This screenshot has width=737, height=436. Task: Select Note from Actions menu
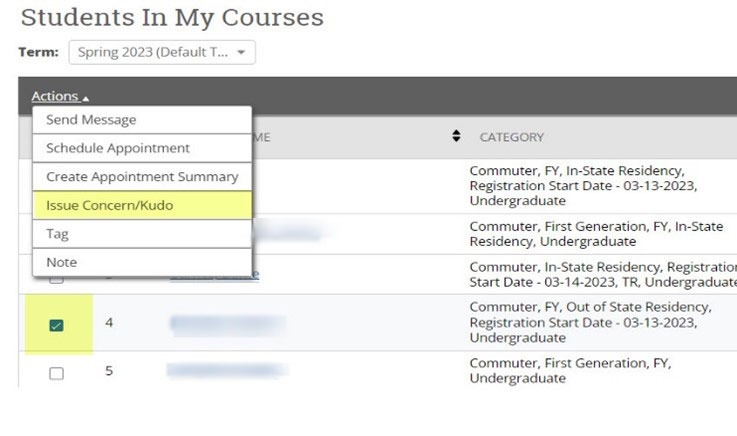coord(61,262)
